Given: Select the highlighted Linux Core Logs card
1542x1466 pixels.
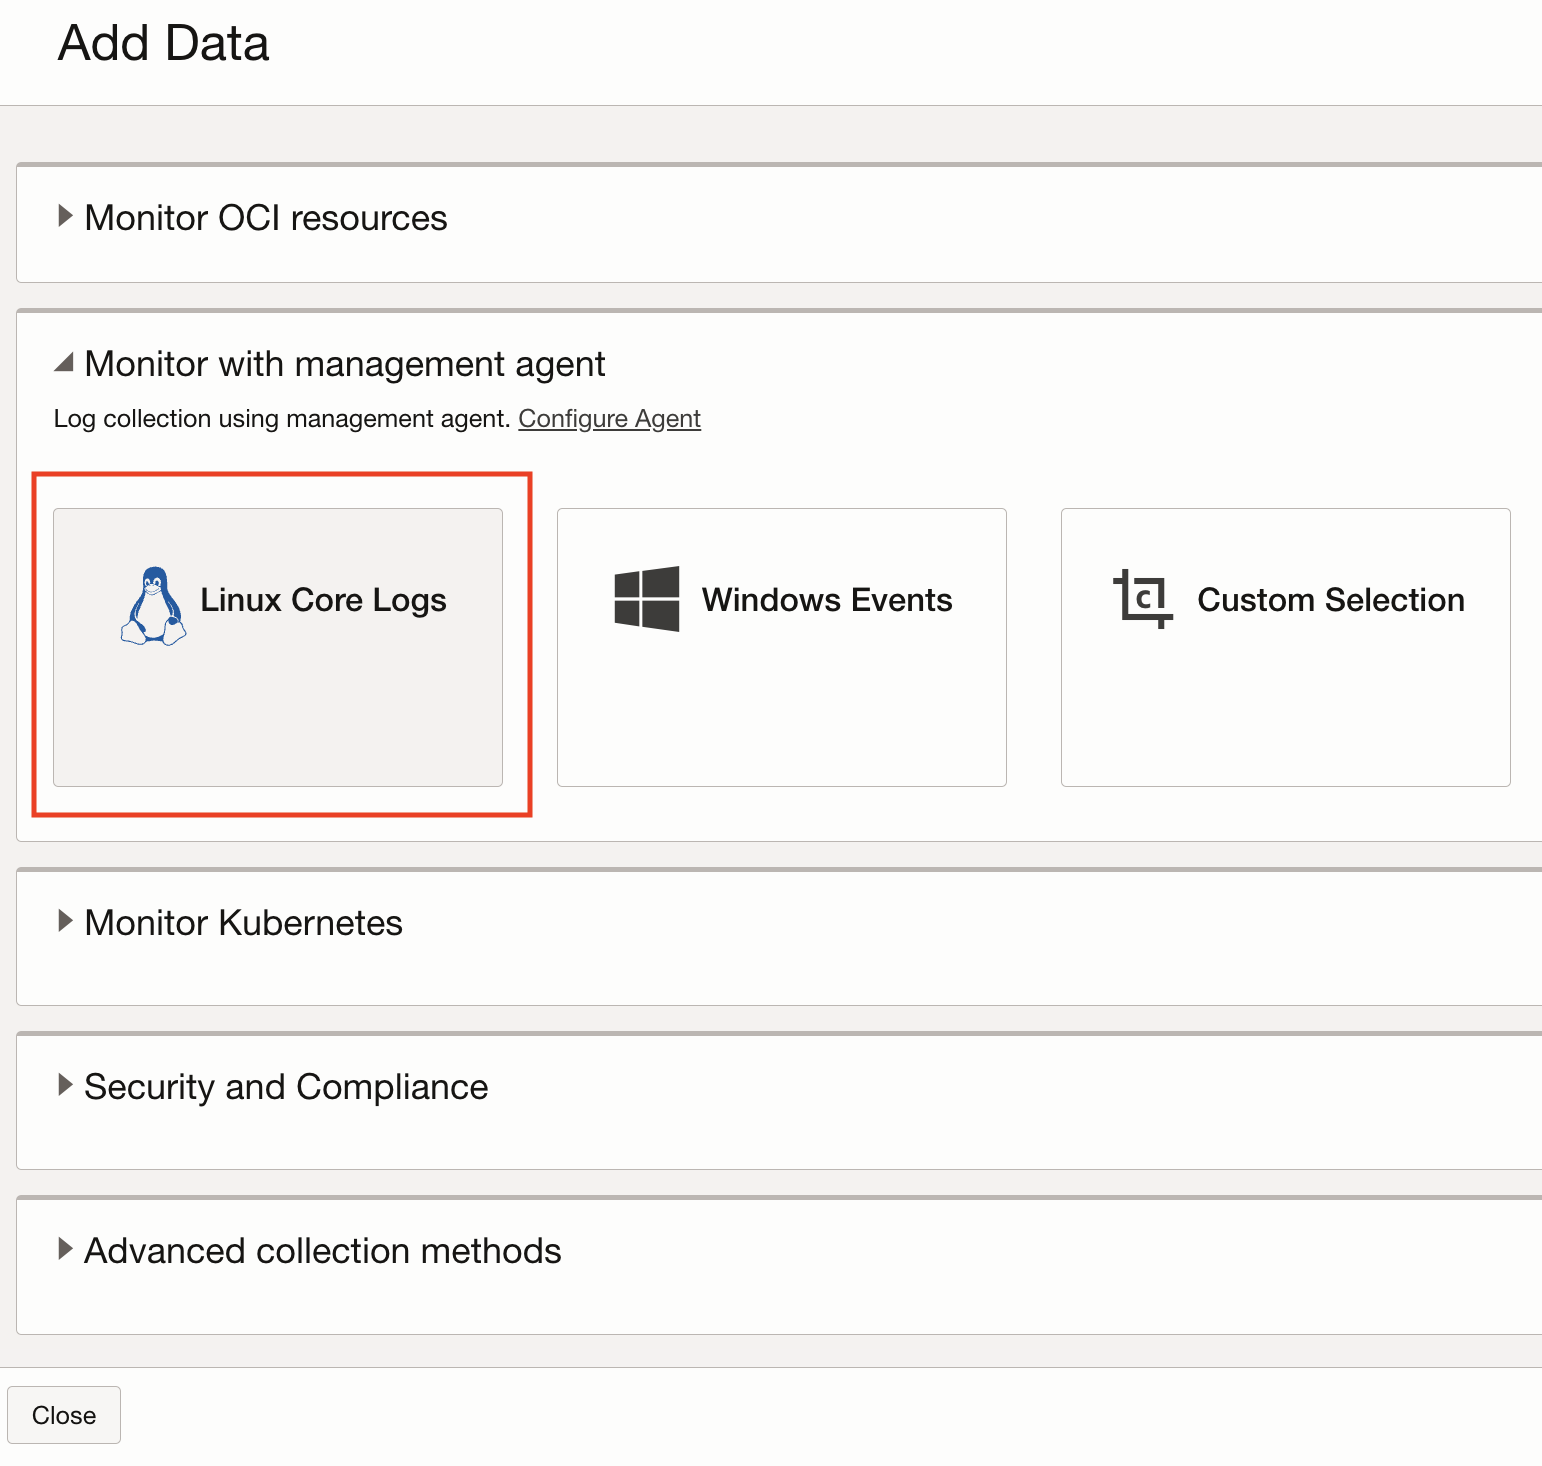Looking at the screenshot, I should tap(277, 646).
